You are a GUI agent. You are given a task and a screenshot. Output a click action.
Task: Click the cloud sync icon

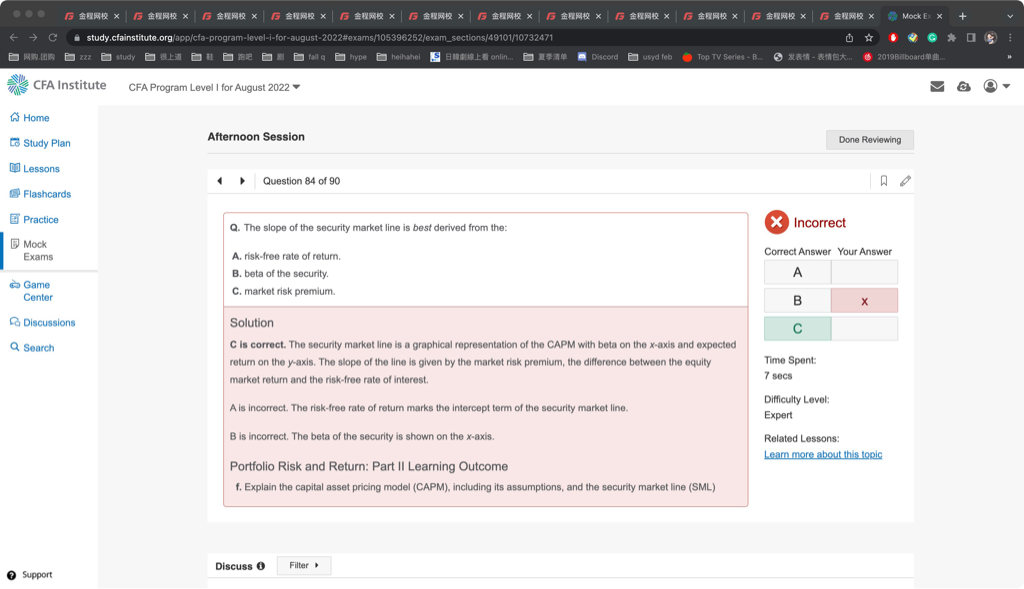point(963,87)
